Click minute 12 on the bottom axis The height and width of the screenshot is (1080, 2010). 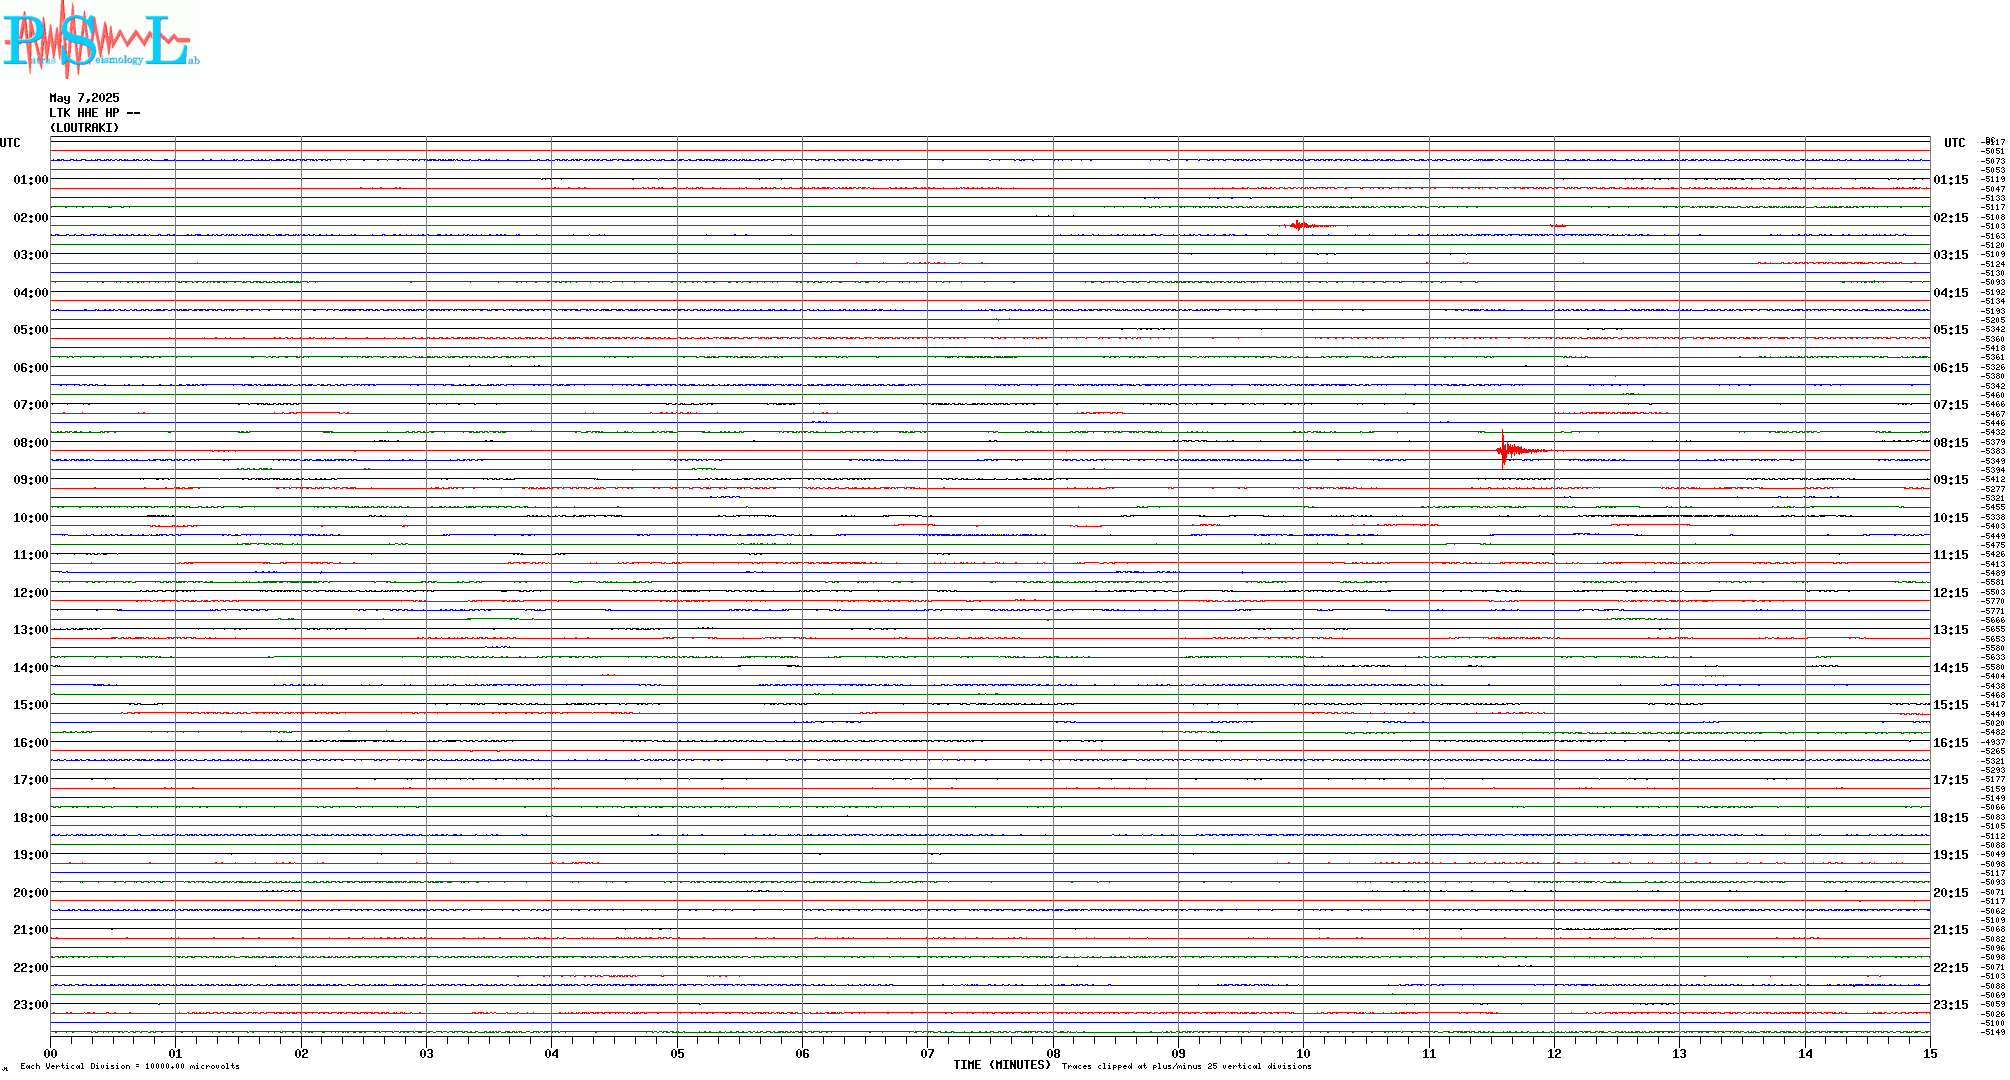[x=1554, y=1053]
